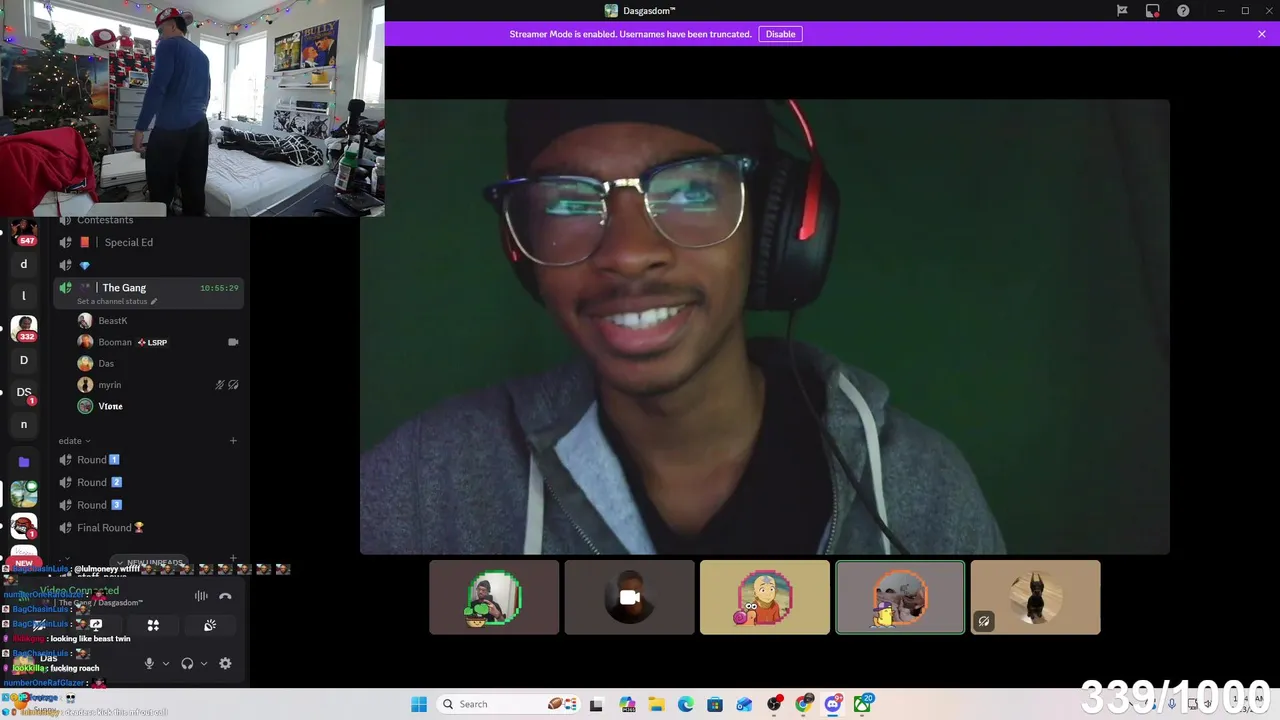
Task: Disconnect from the voice call
Action: [x=225, y=596]
